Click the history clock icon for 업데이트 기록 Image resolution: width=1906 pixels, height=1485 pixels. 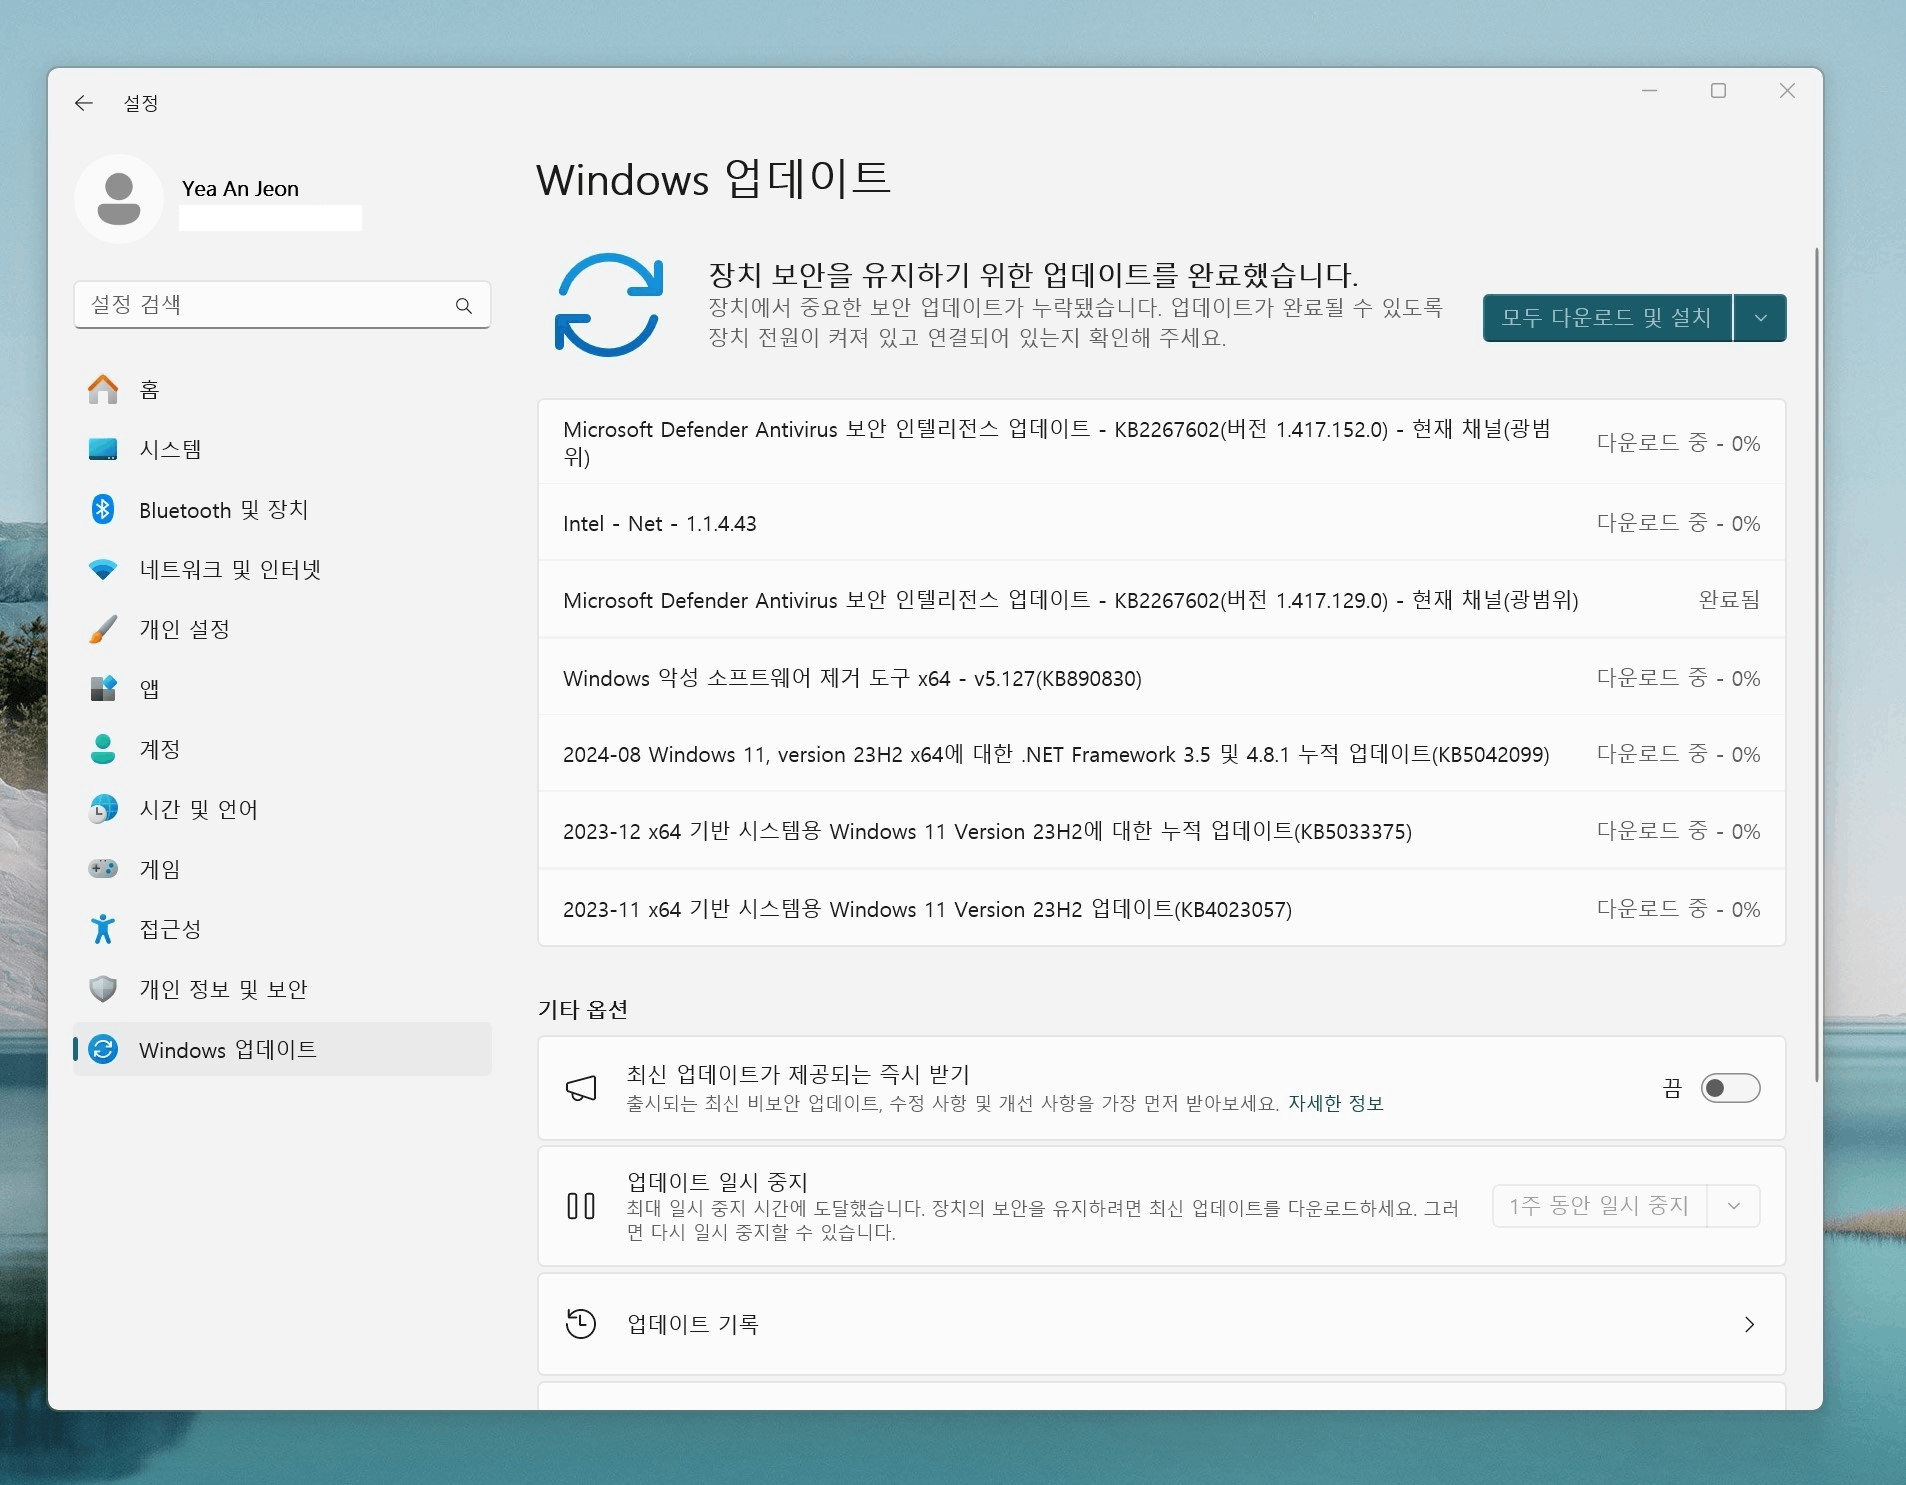coord(581,1324)
